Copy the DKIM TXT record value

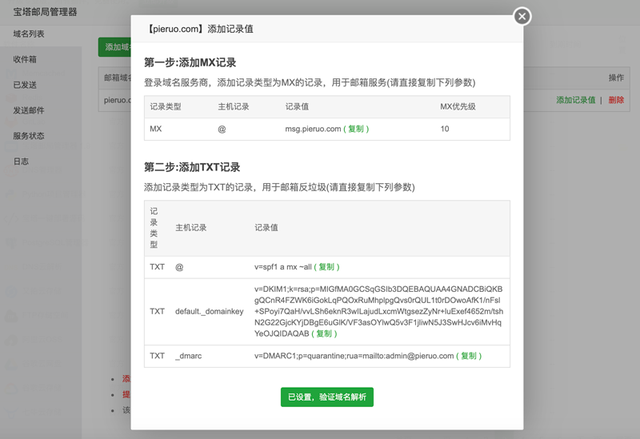click(324, 334)
